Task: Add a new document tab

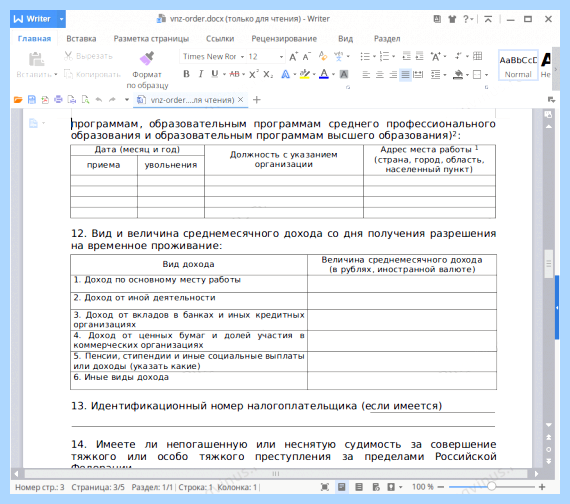Action: pyautogui.click(x=257, y=100)
